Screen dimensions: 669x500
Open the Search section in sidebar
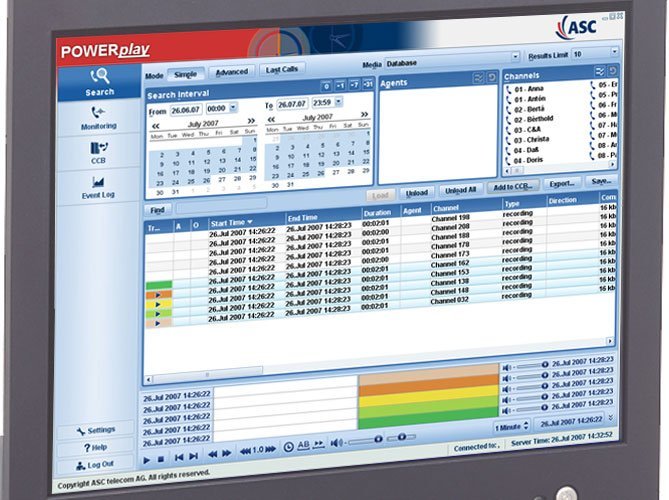tap(99, 82)
